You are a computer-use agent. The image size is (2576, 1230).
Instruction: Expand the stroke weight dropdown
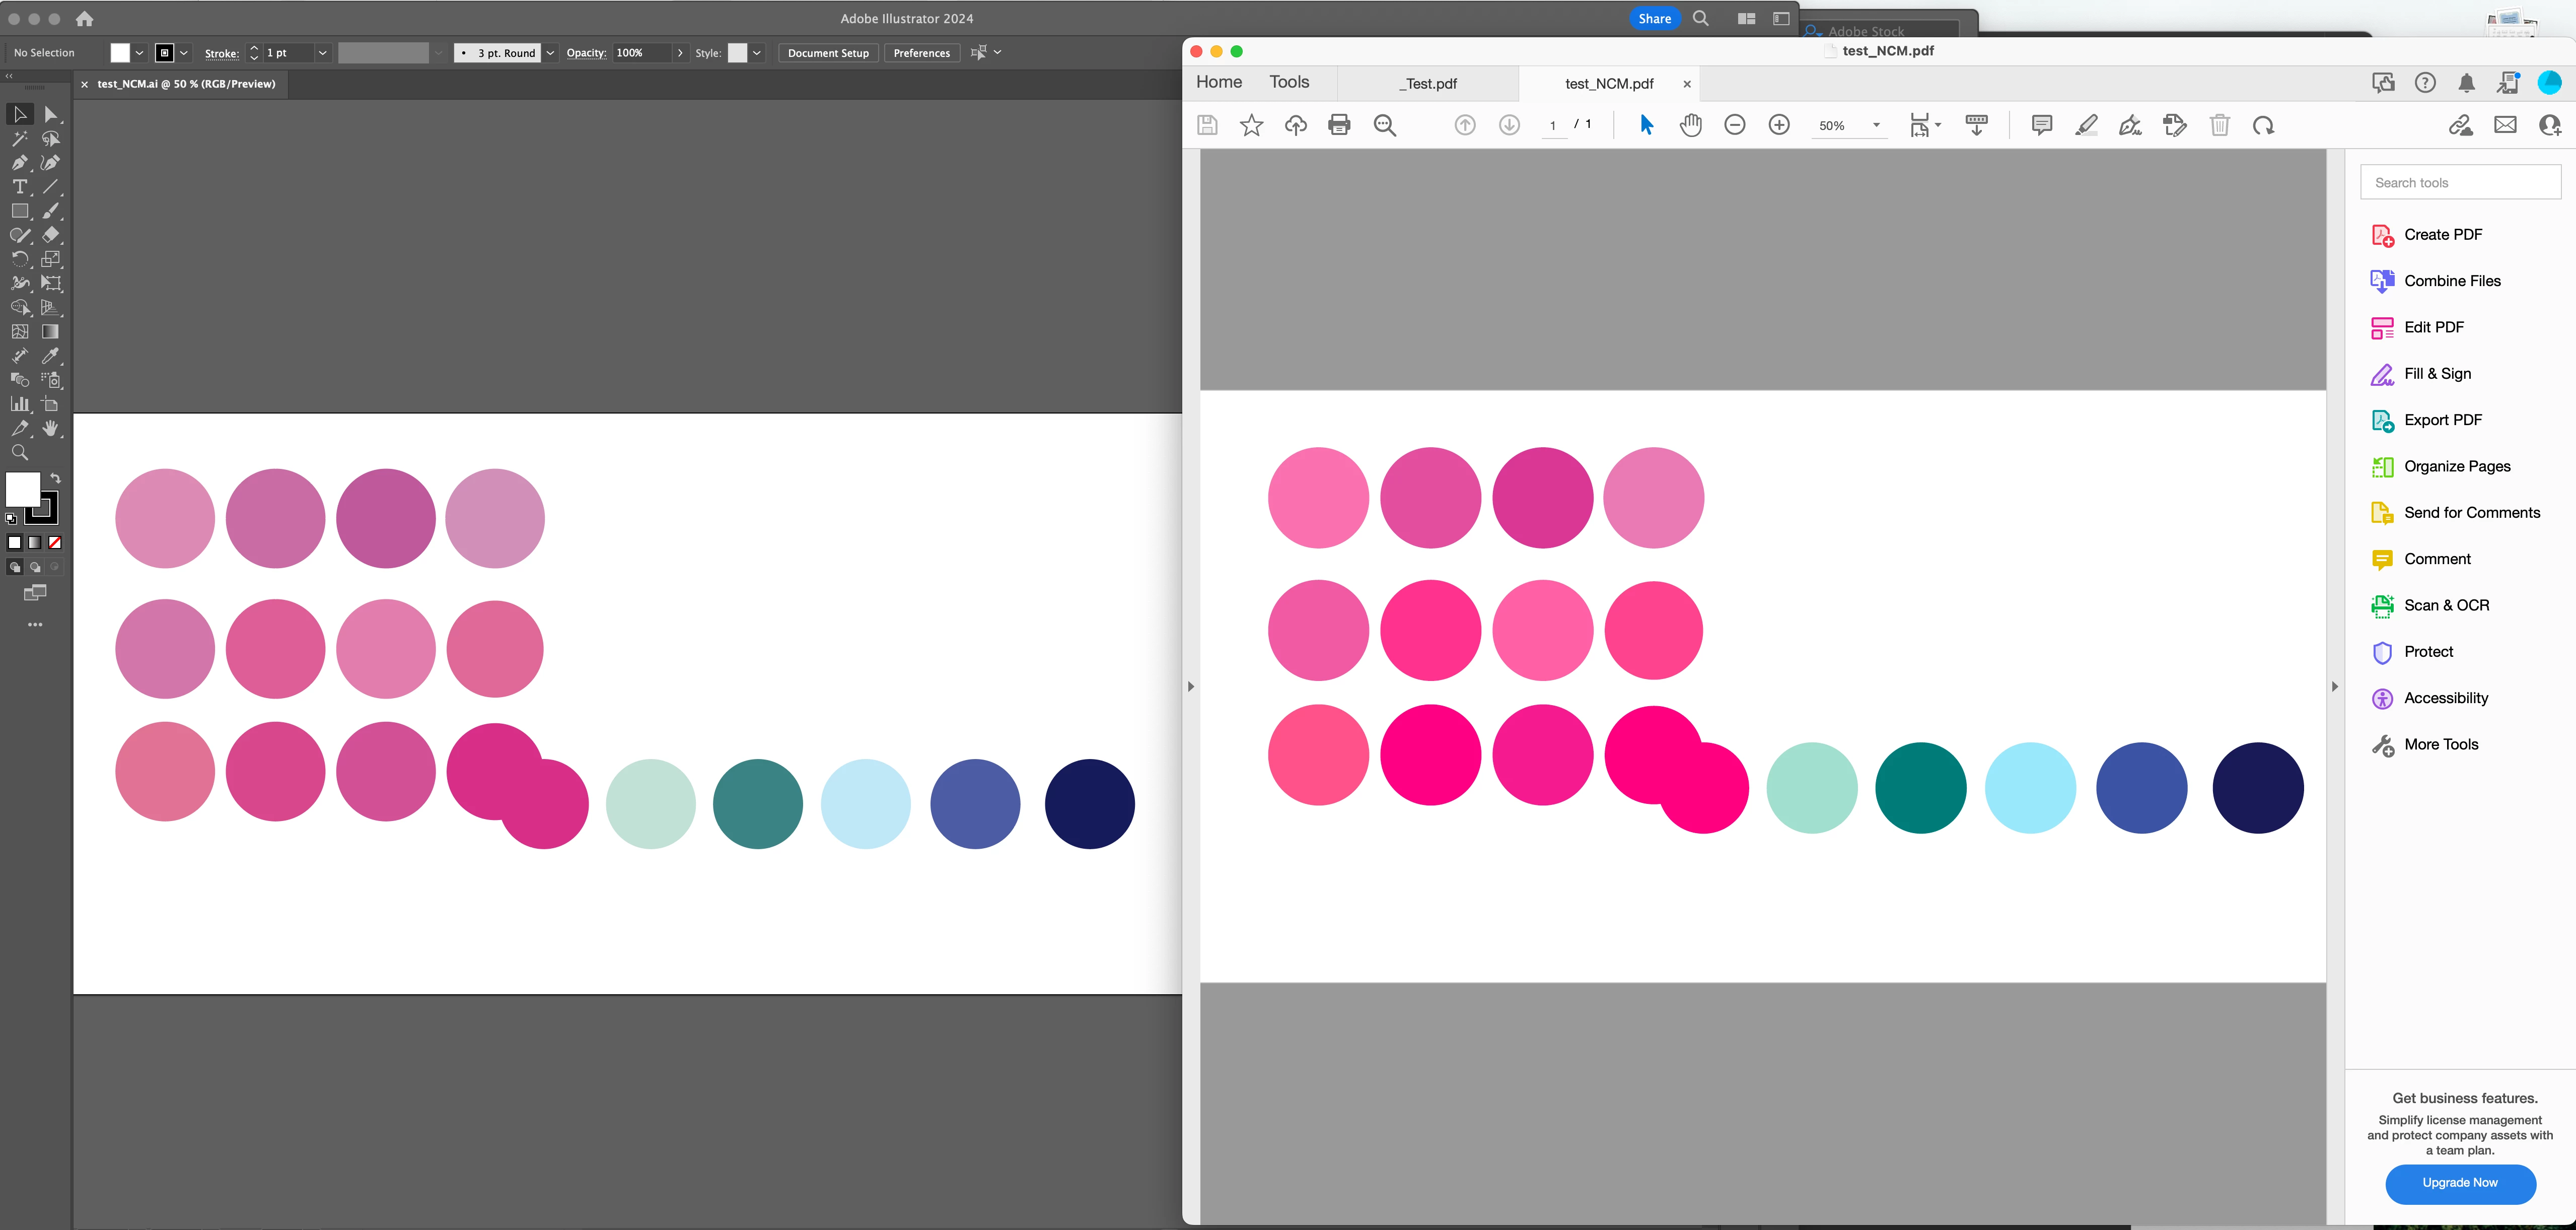322,53
